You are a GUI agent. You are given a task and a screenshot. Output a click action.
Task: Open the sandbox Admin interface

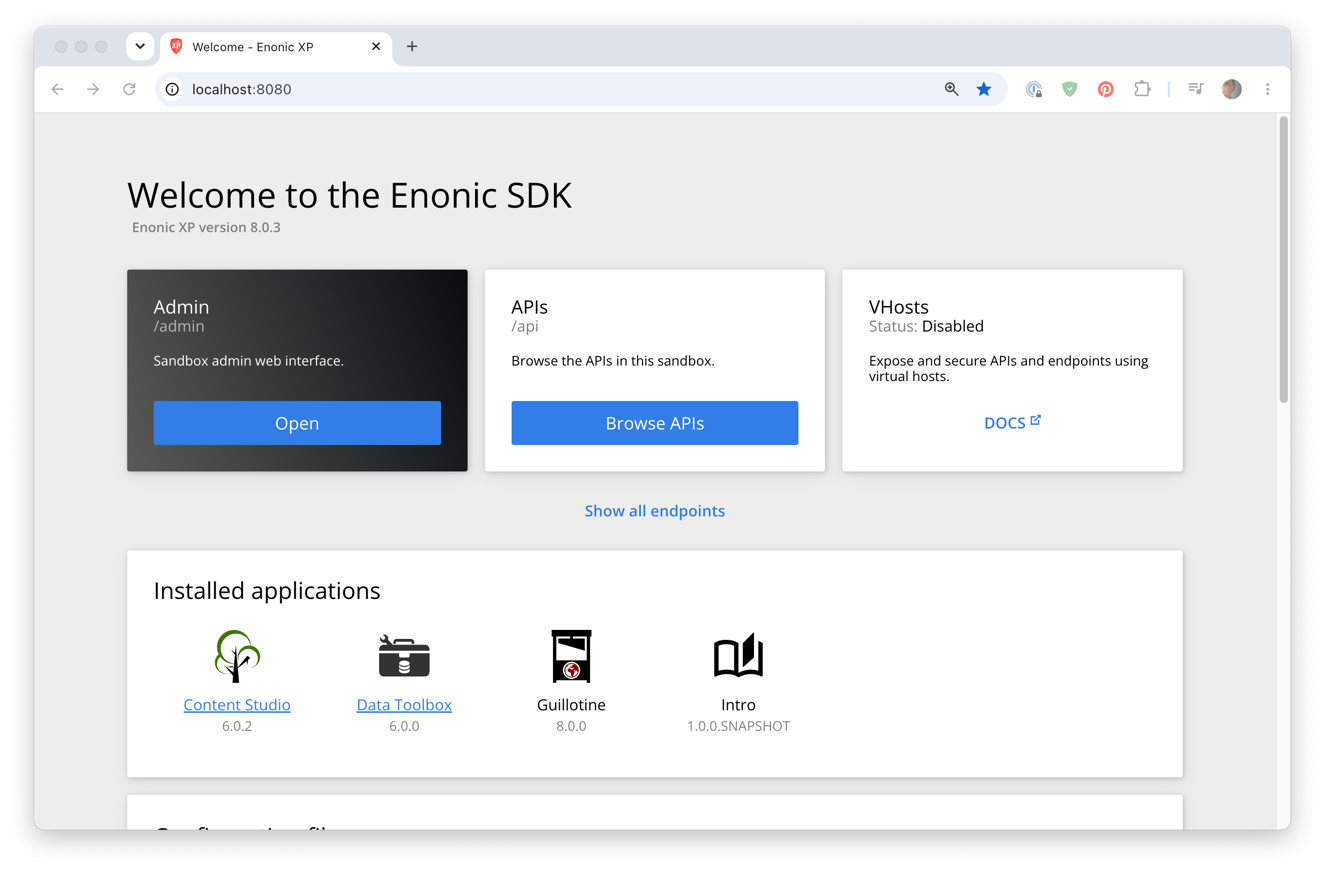pos(297,423)
